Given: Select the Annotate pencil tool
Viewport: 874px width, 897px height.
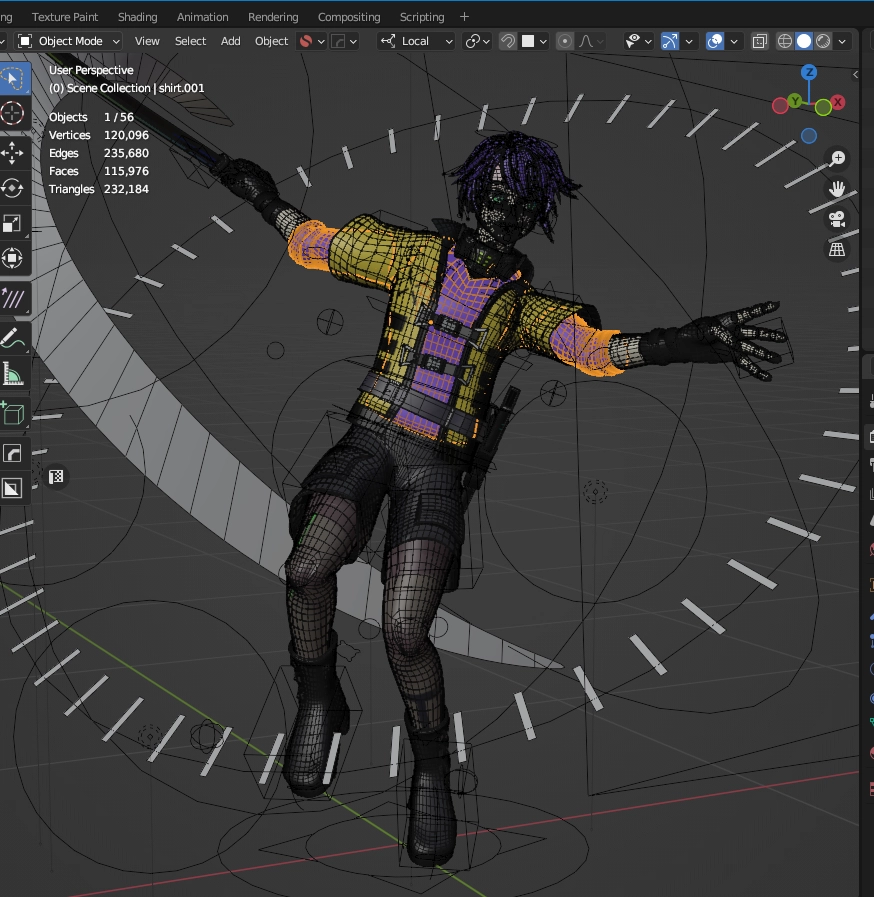Looking at the screenshot, I should [x=13, y=339].
